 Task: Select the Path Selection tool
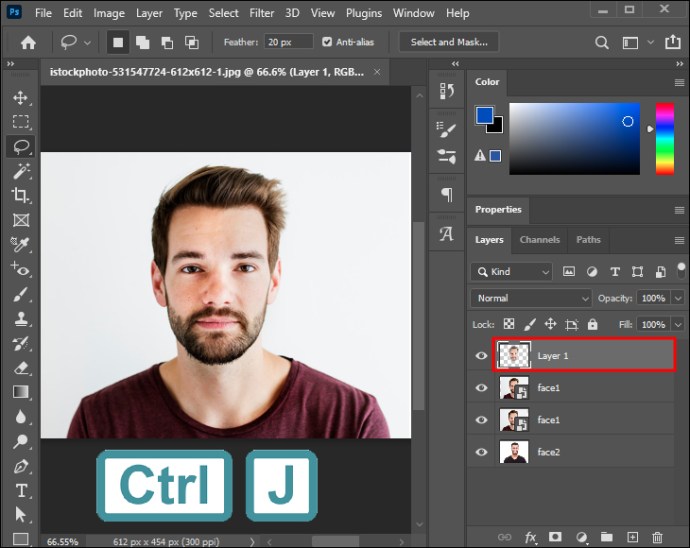[20, 515]
